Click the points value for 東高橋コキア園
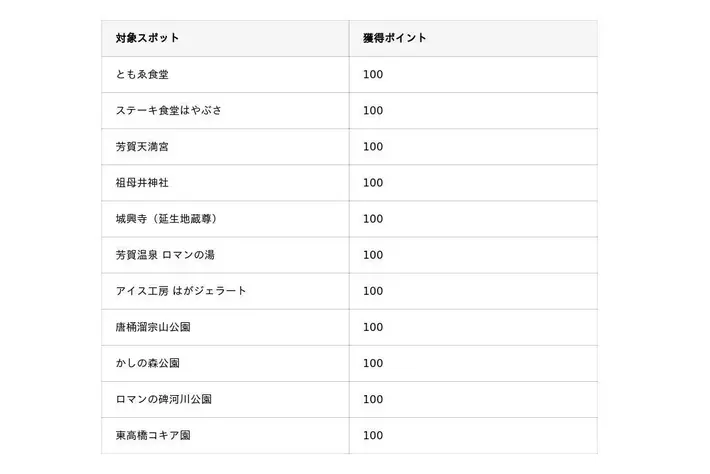 373,436
